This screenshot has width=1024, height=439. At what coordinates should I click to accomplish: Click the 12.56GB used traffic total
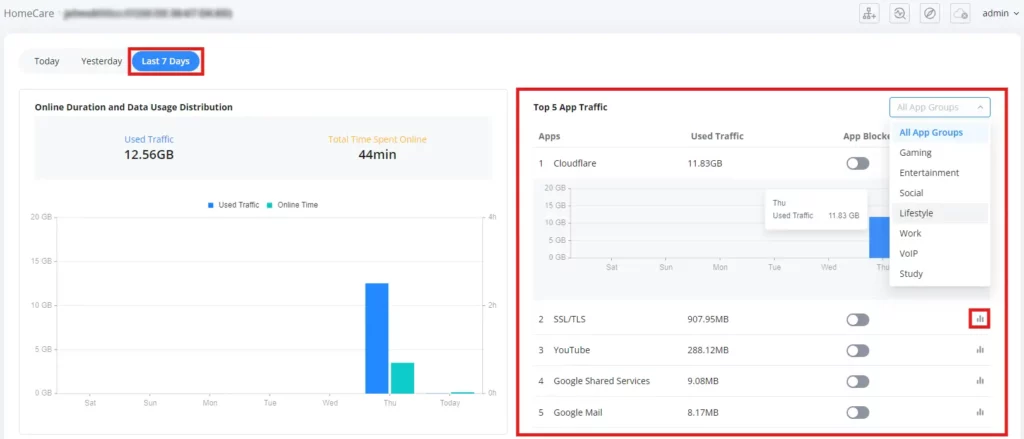pyautogui.click(x=149, y=155)
